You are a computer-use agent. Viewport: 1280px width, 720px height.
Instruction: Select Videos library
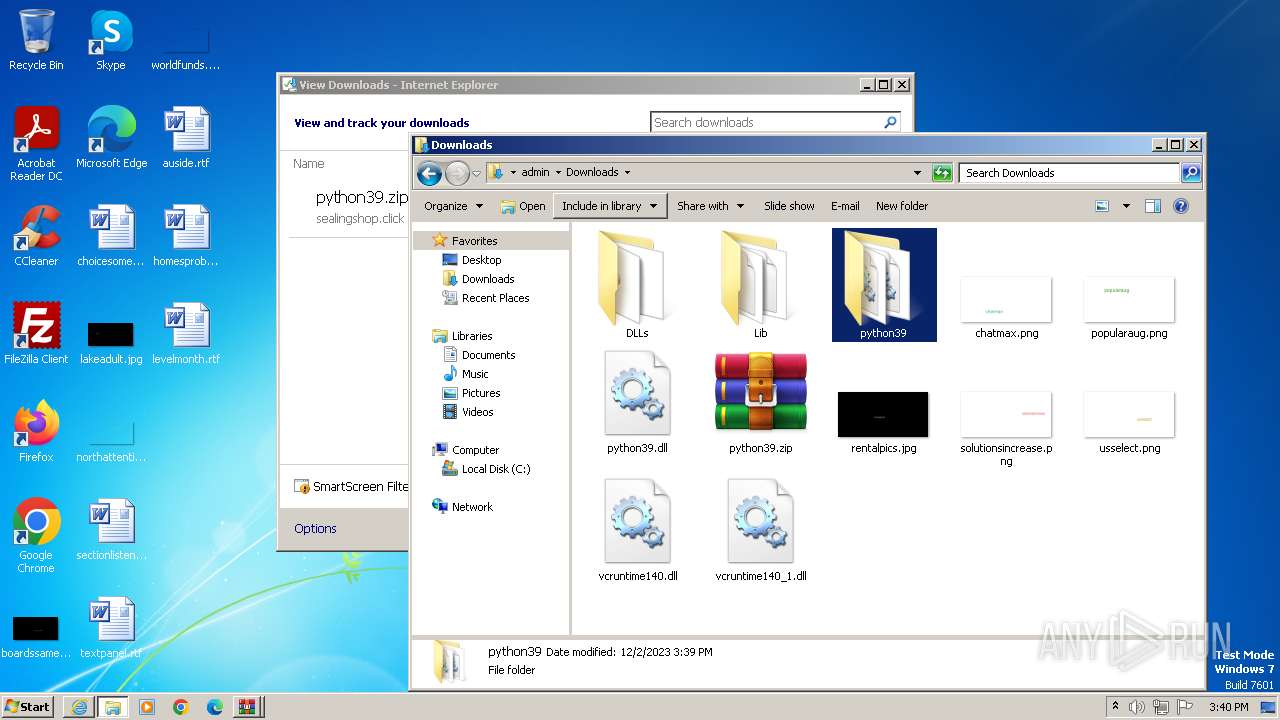point(477,412)
